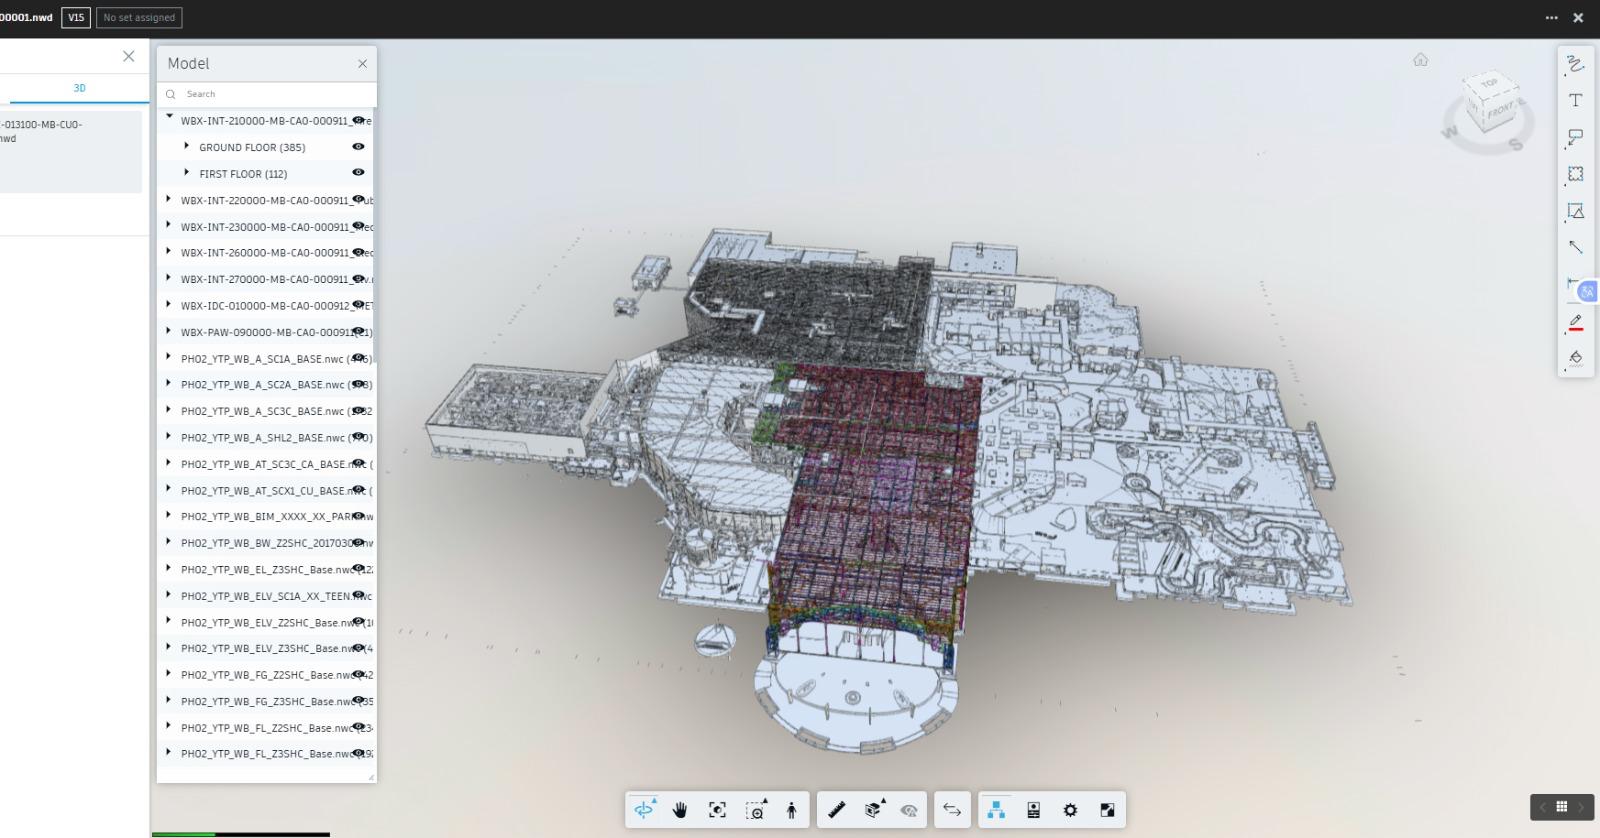Toggle visibility of FIRST FLOOR (112)
The height and width of the screenshot is (838, 1600).
358,173
